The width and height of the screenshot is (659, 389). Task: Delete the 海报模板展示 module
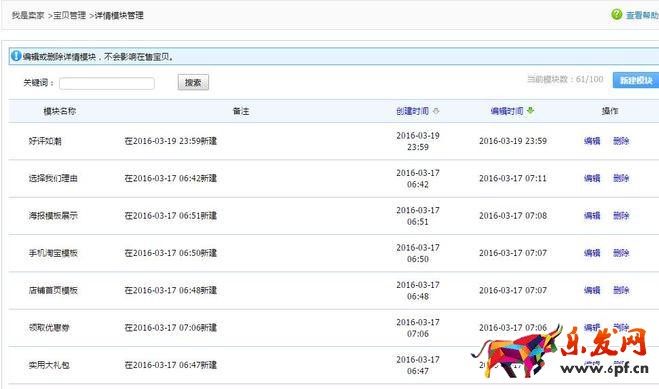(x=621, y=216)
